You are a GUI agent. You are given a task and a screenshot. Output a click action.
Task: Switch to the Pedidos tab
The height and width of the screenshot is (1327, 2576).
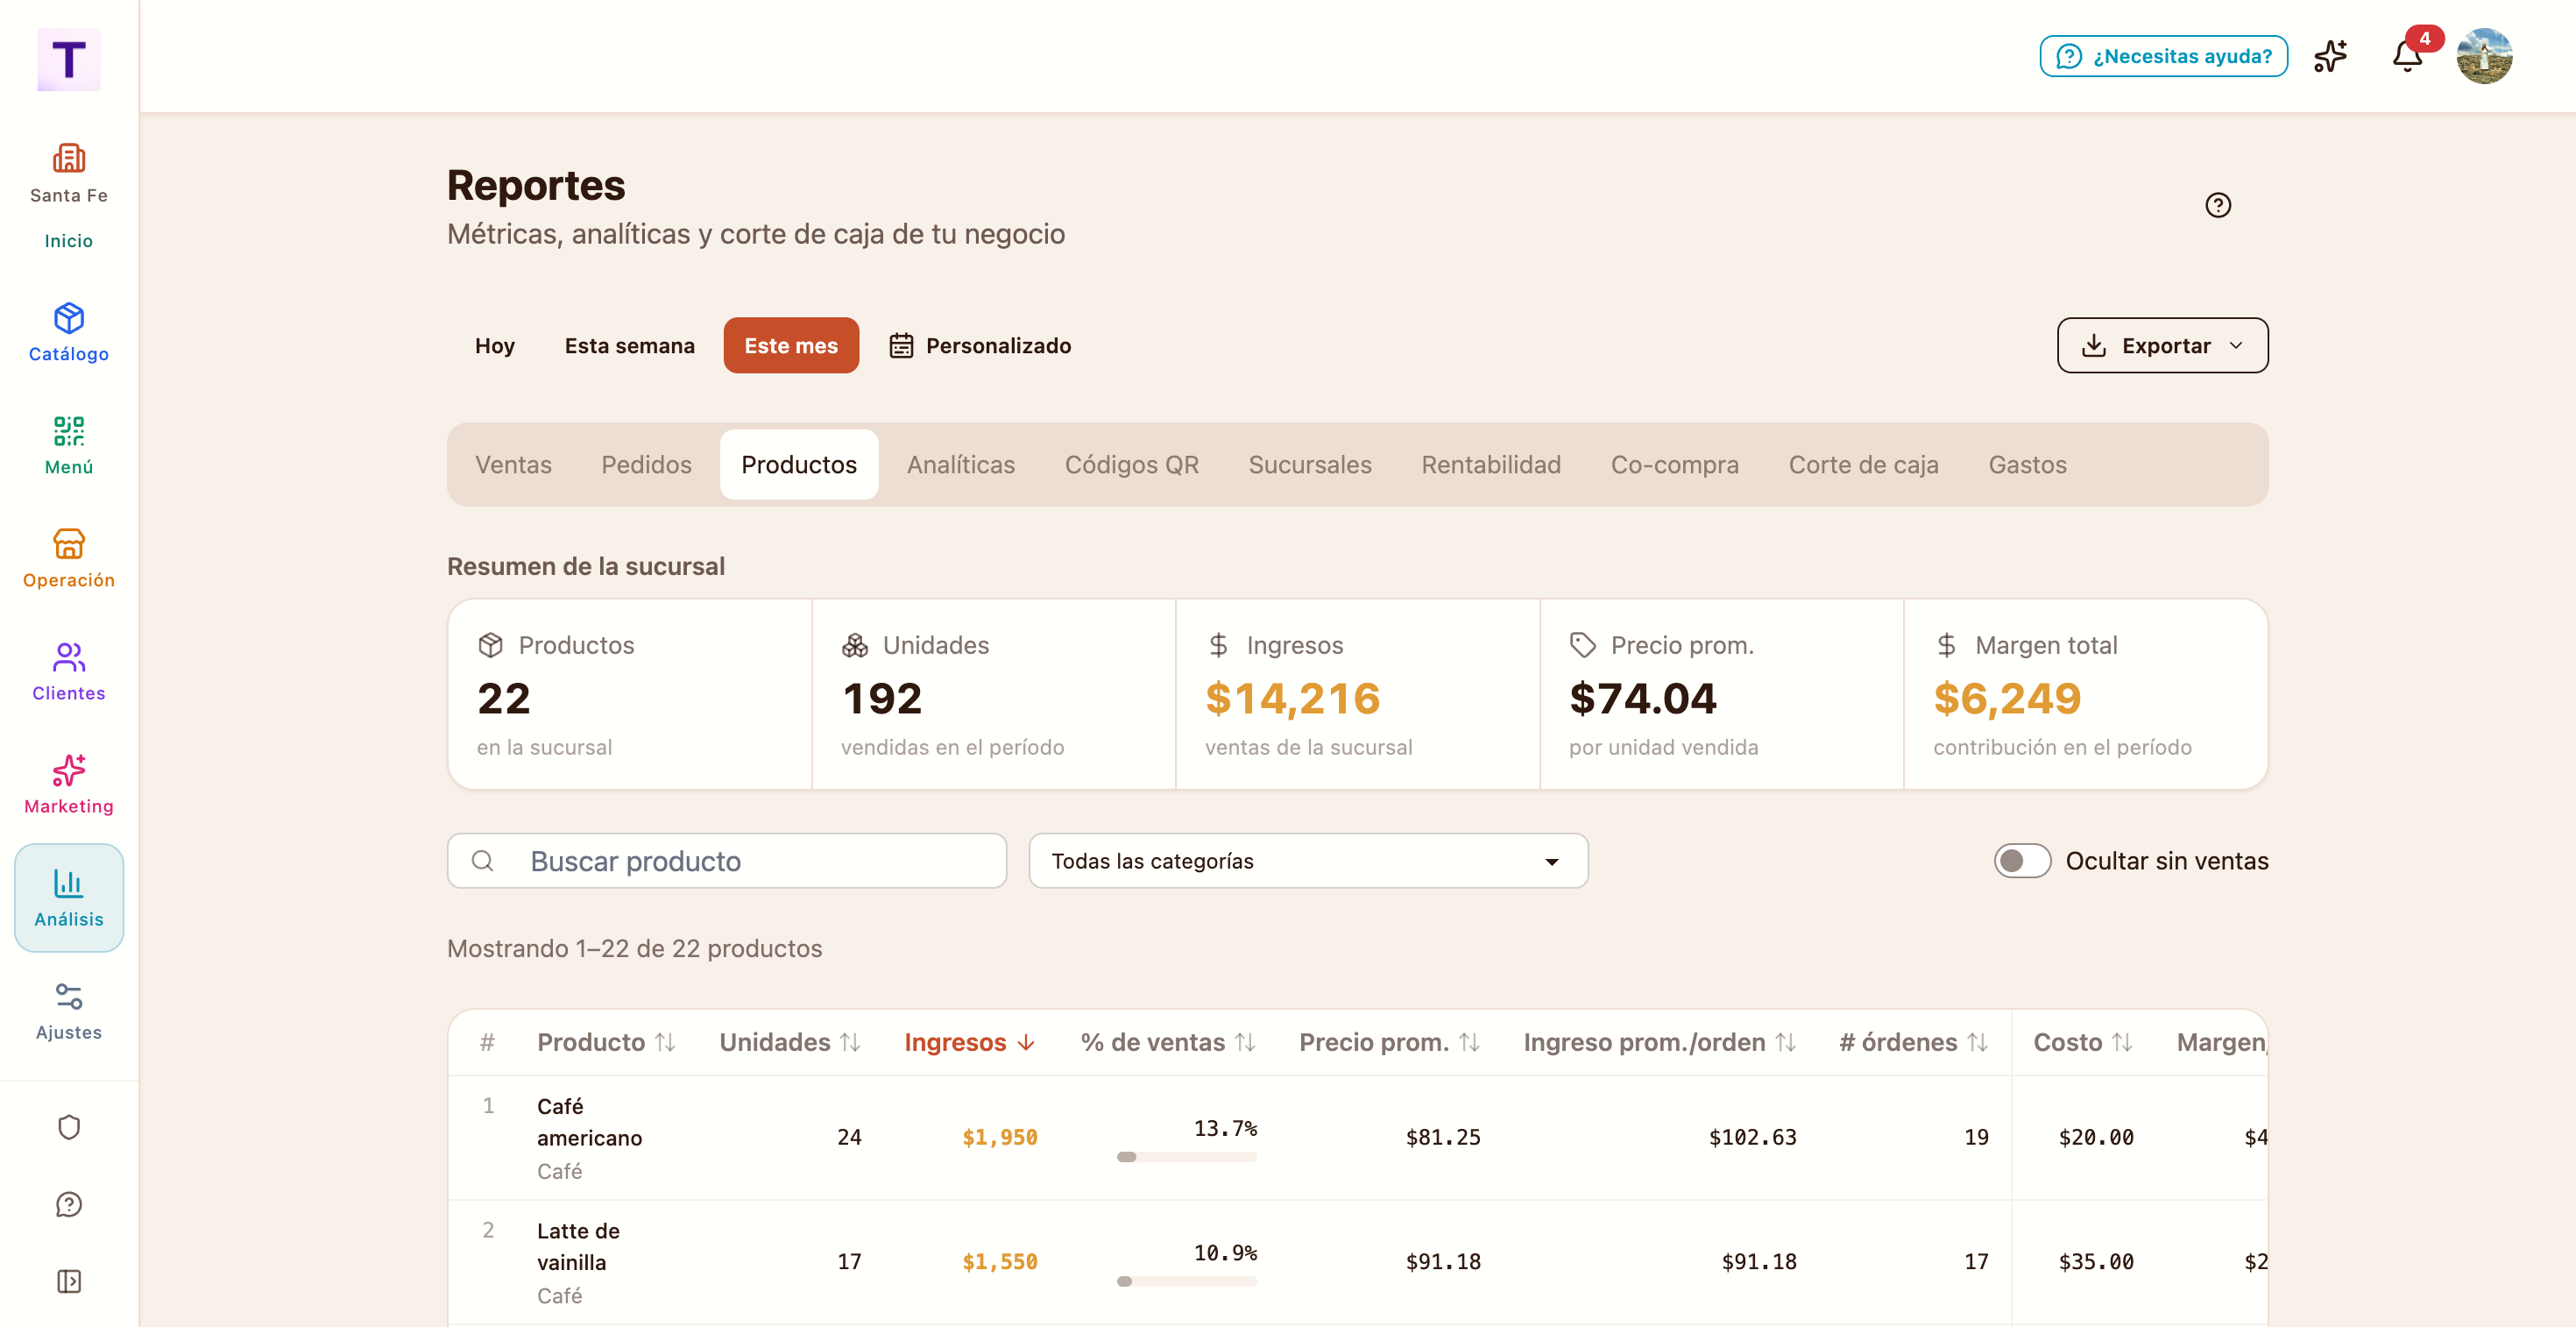coord(646,464)
